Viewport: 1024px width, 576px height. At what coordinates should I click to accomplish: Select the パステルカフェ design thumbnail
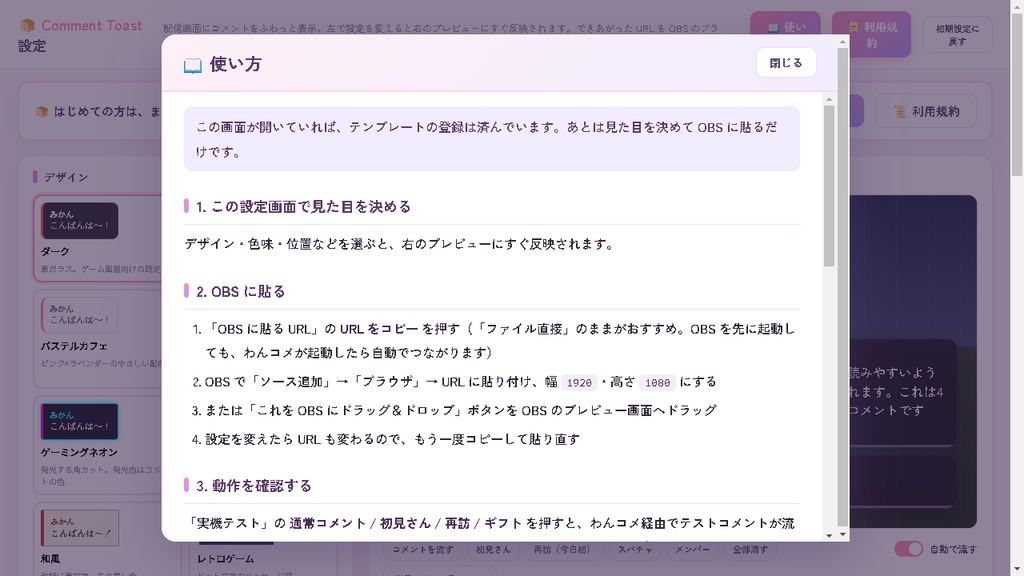click(x=80, y=315)
